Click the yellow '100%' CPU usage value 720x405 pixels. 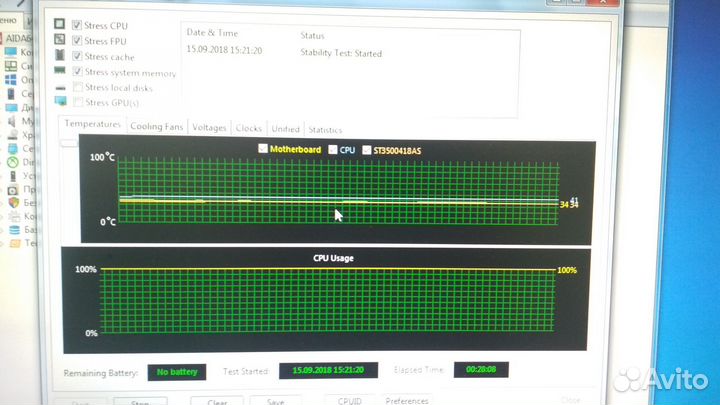tap(567, 270)
